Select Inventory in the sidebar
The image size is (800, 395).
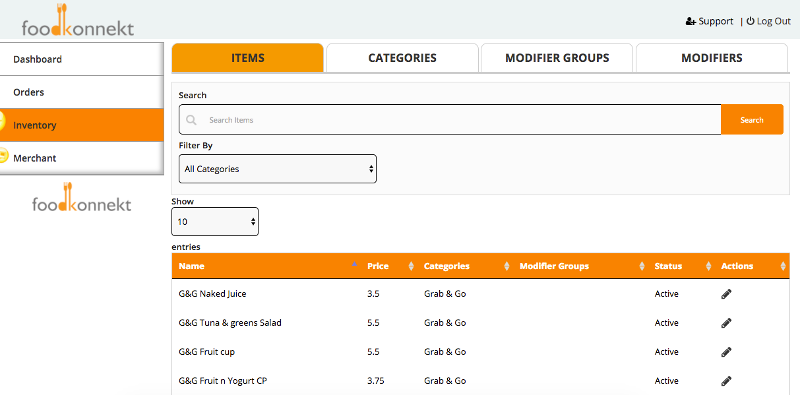(x=82, y=125)
